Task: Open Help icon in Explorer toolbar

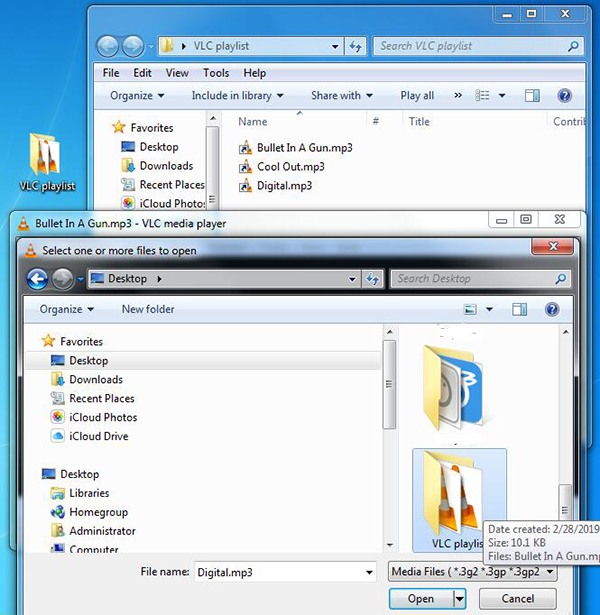Action: coord(564,95)
